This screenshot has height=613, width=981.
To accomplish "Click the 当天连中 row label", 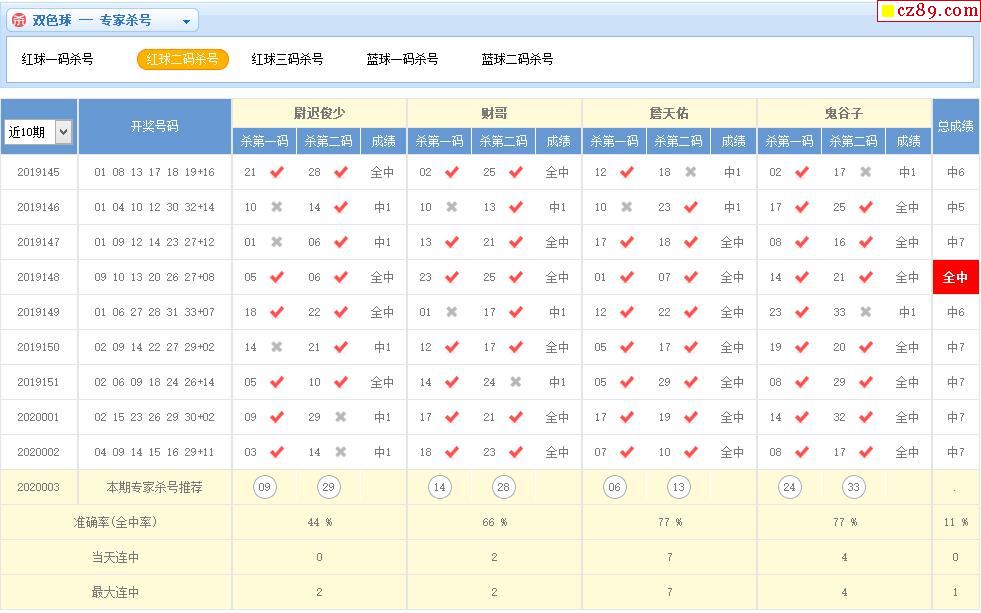I will pos(115,557).
